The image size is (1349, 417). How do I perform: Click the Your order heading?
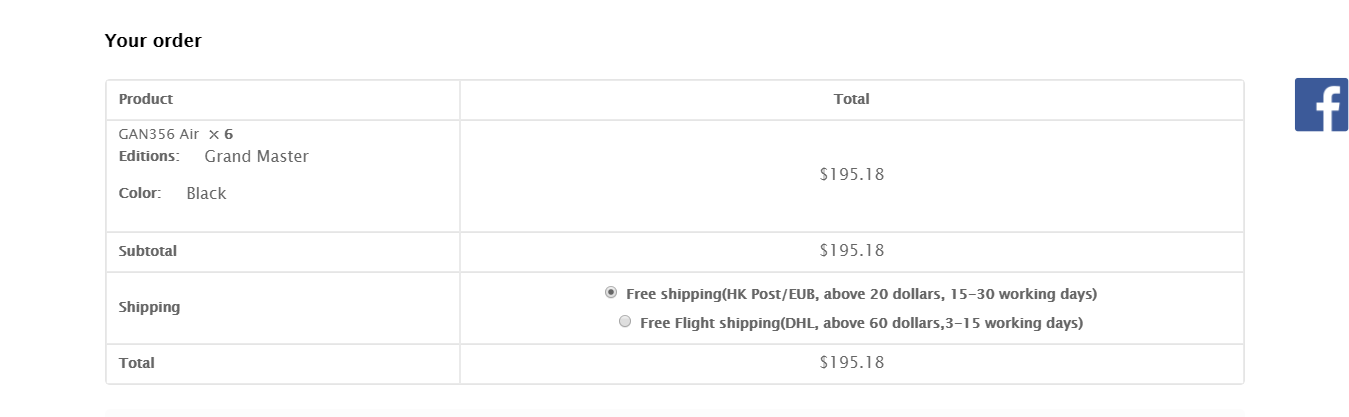[x=153, y=41]
